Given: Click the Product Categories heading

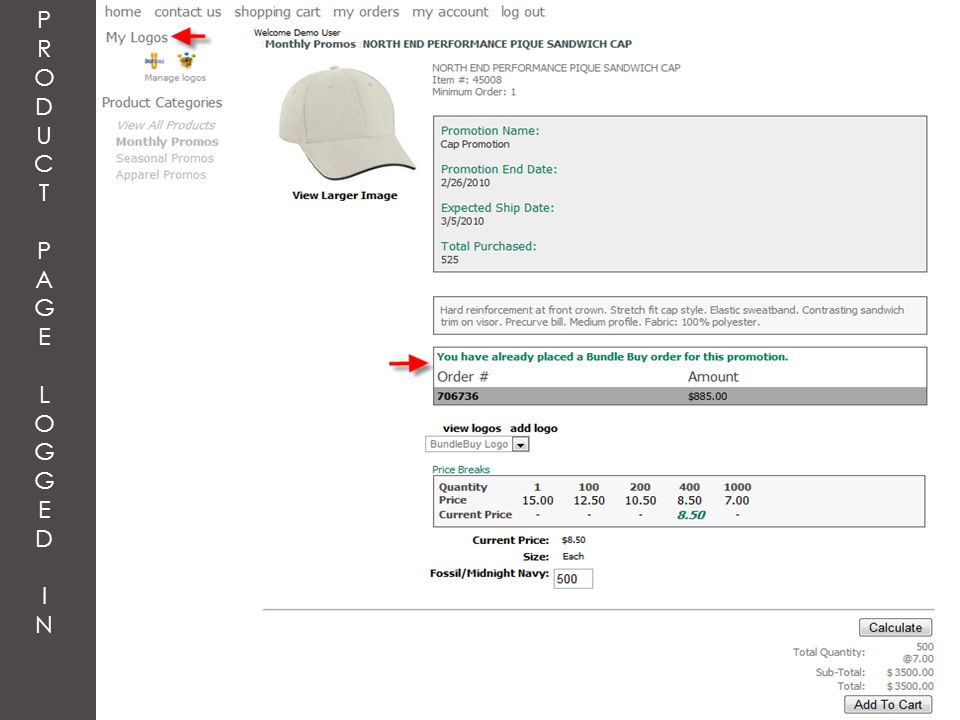Looking at the screenshot, I should 162,102.
